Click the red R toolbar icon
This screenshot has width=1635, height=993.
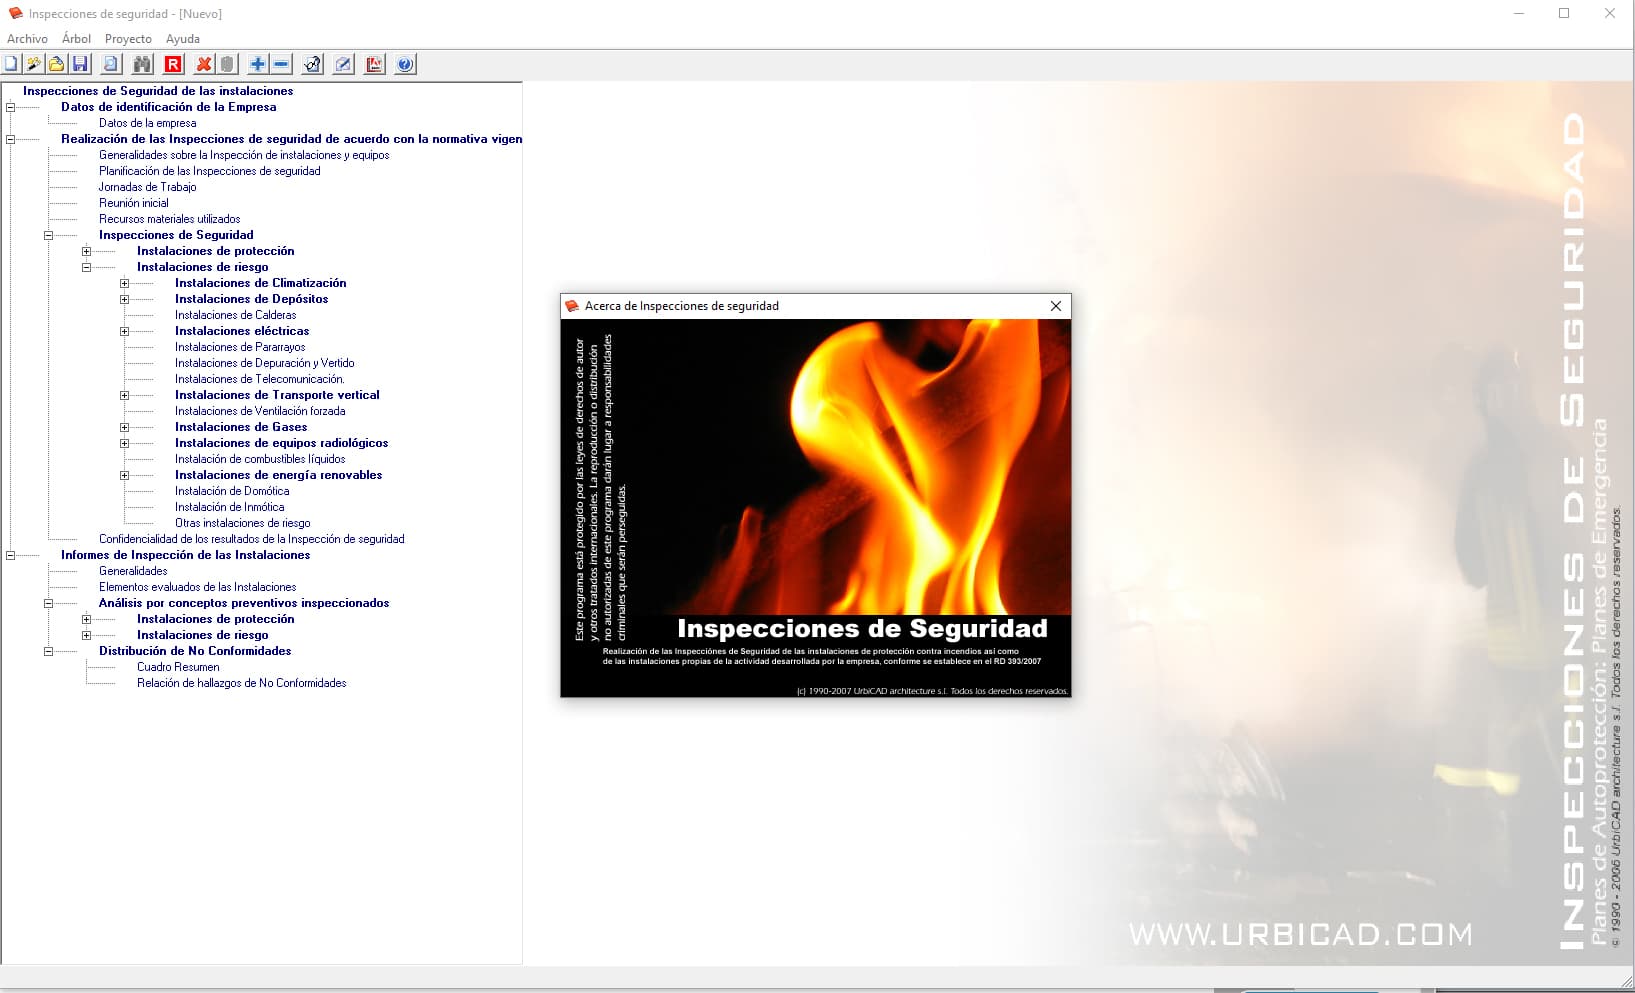tap(173, 64)
